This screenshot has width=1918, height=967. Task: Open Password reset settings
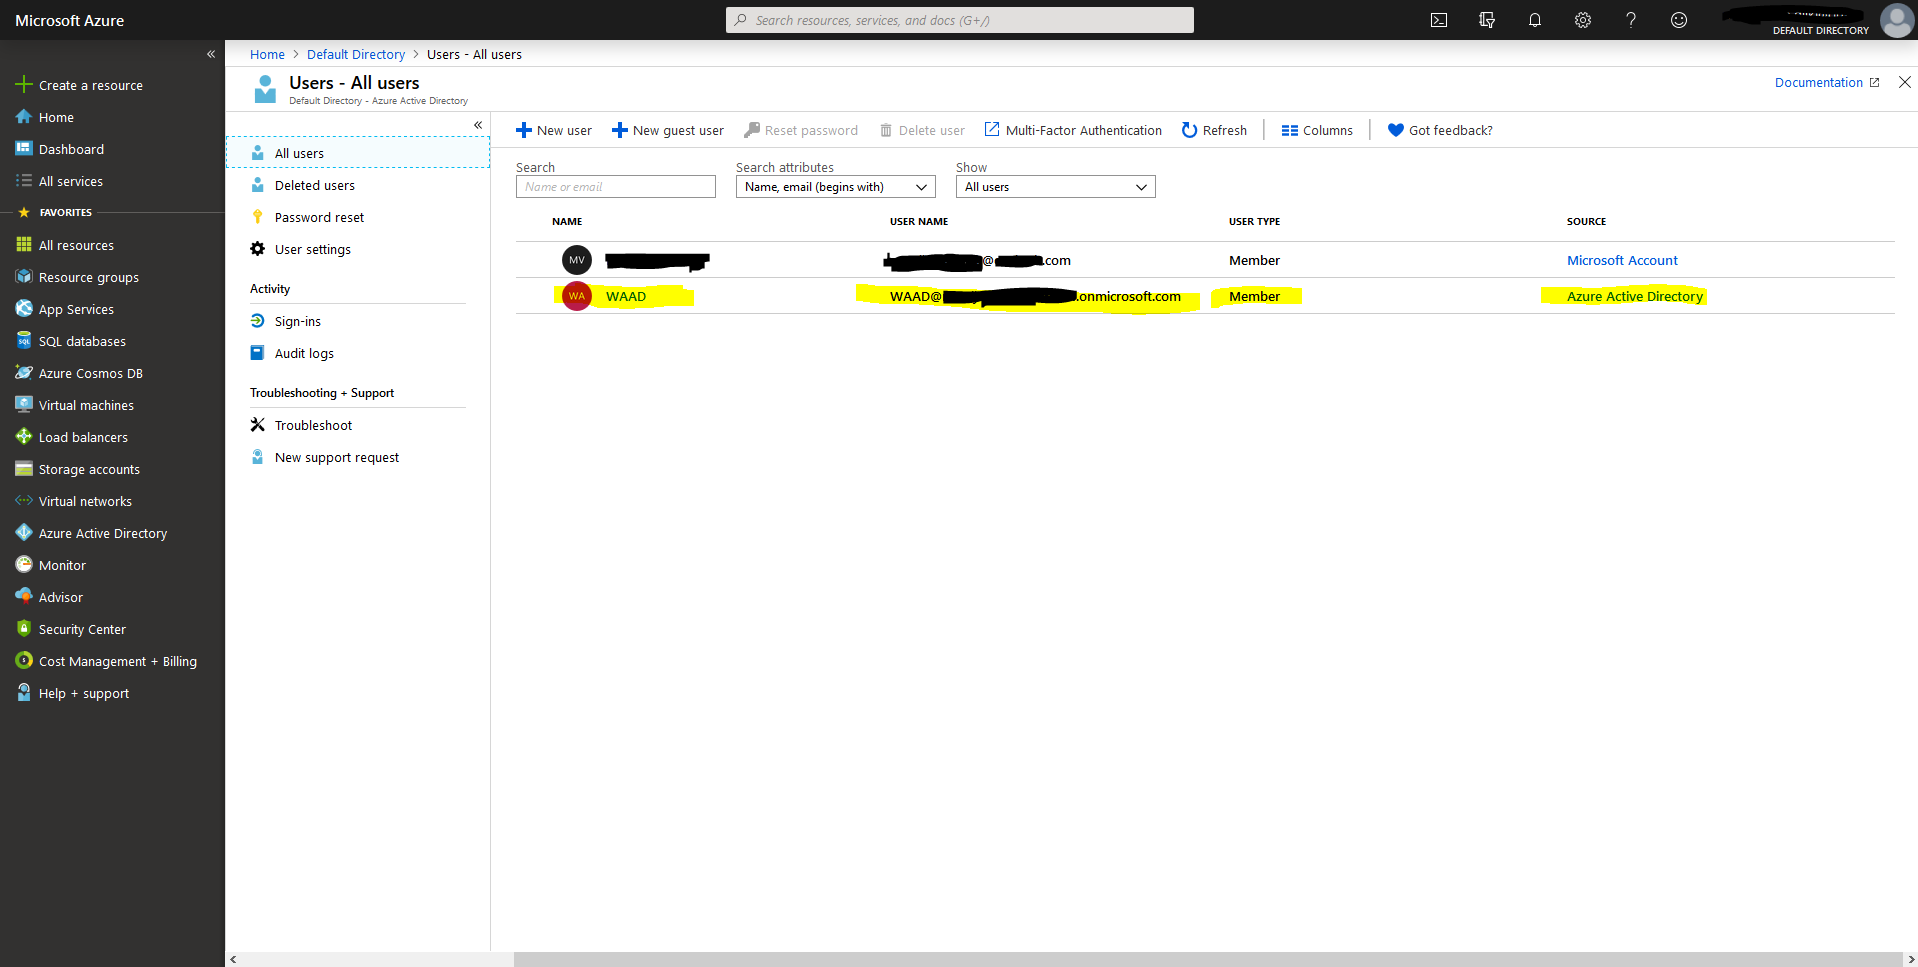[307, 217]
